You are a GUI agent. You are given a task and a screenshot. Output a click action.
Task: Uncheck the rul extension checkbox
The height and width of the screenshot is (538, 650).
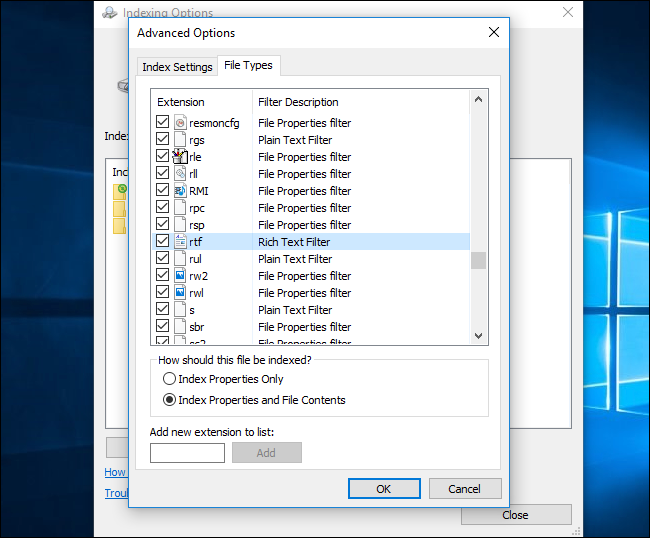162,258
